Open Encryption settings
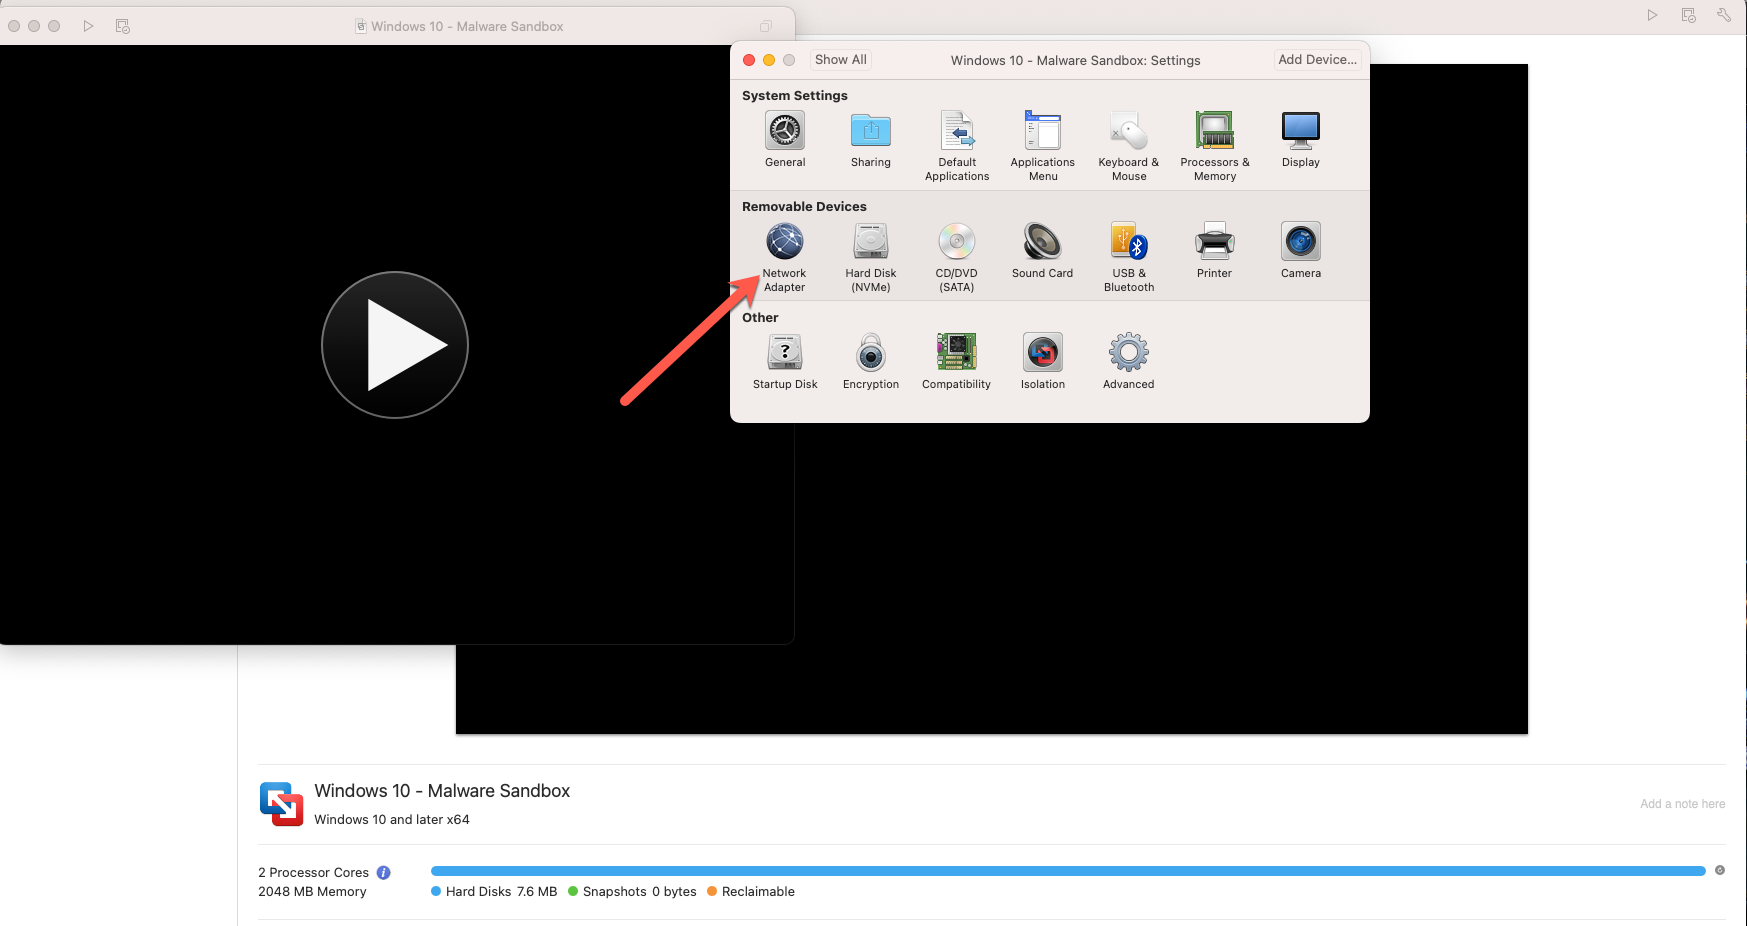Viewport: 1747px width, 926px height. 870,354
